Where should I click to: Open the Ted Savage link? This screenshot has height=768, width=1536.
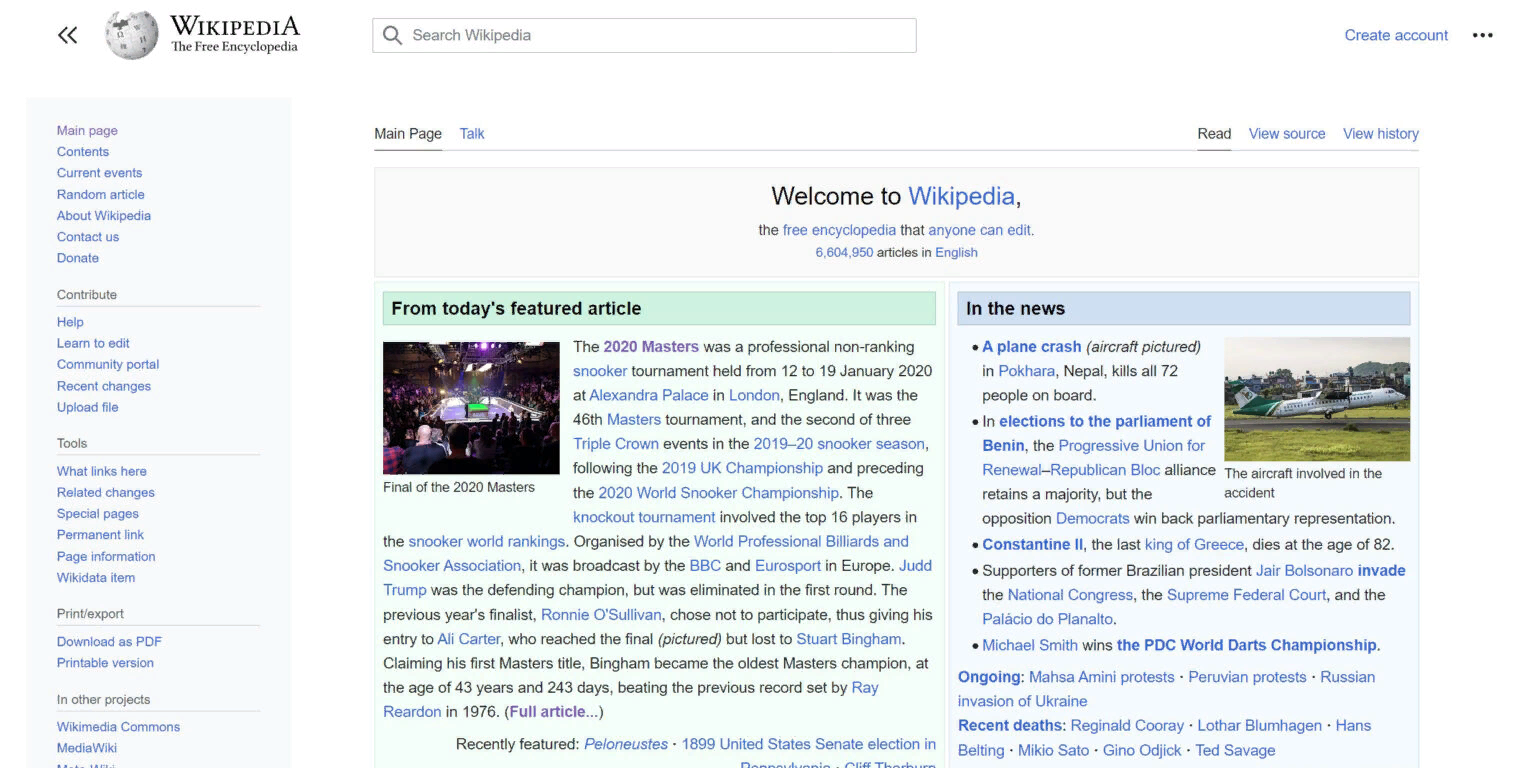[x=1235, y=750]
